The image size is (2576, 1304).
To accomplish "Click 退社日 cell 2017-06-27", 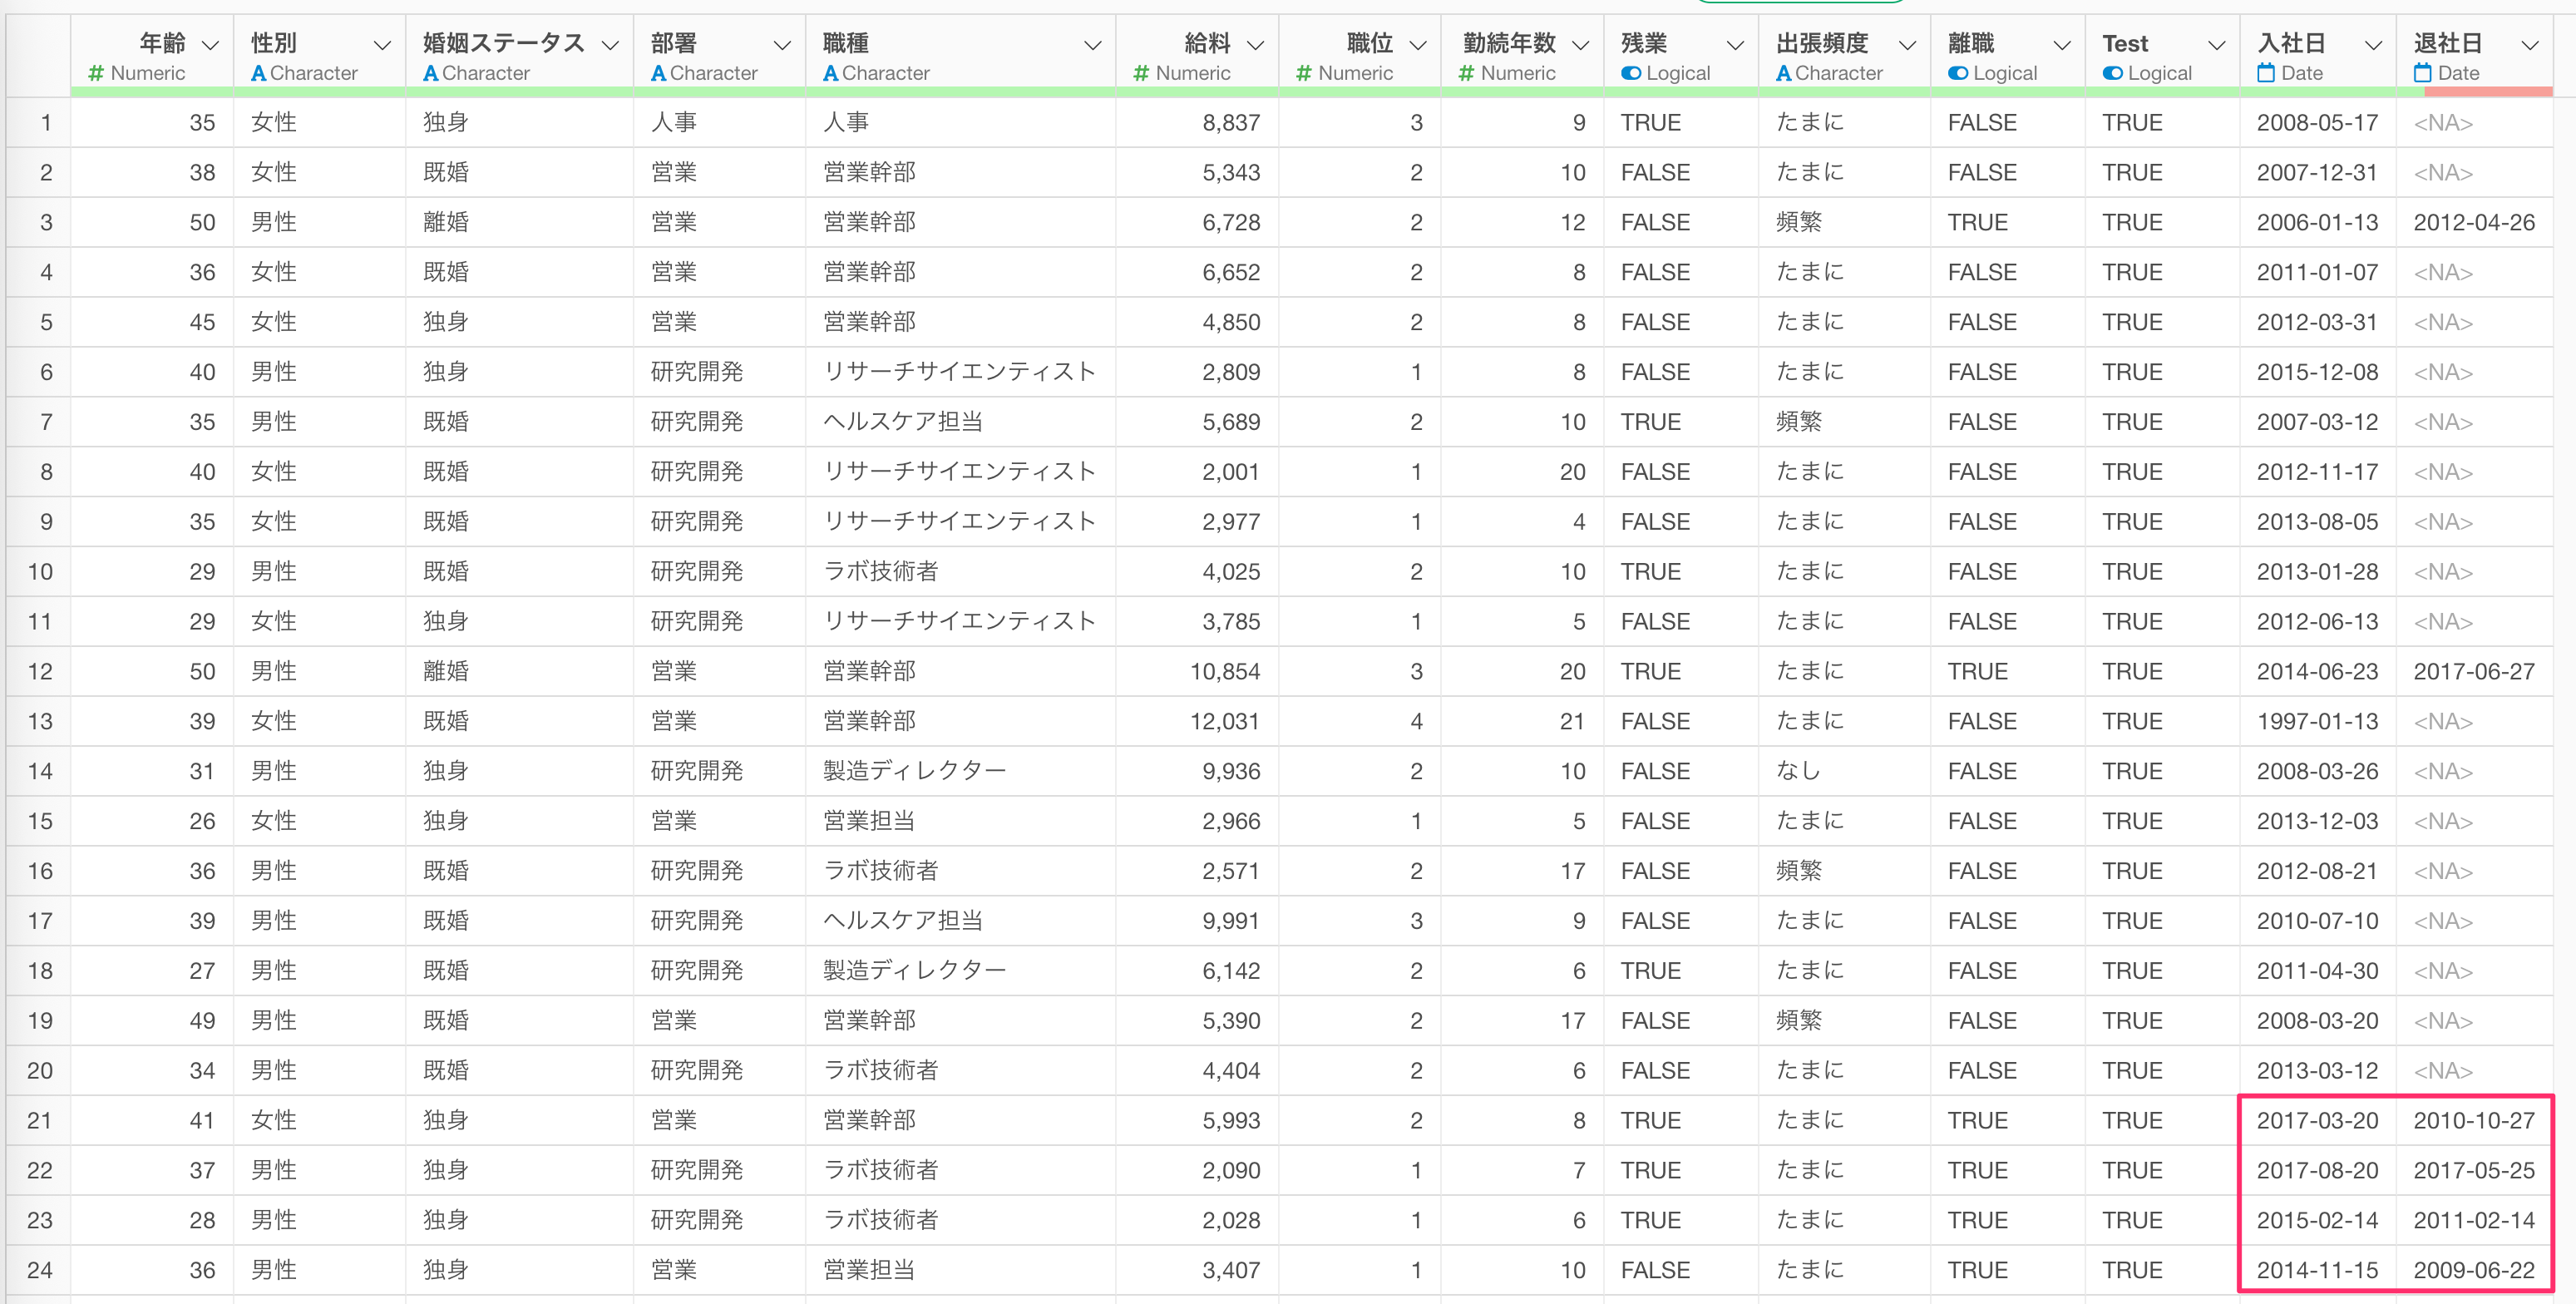I will click(2474, 672).
